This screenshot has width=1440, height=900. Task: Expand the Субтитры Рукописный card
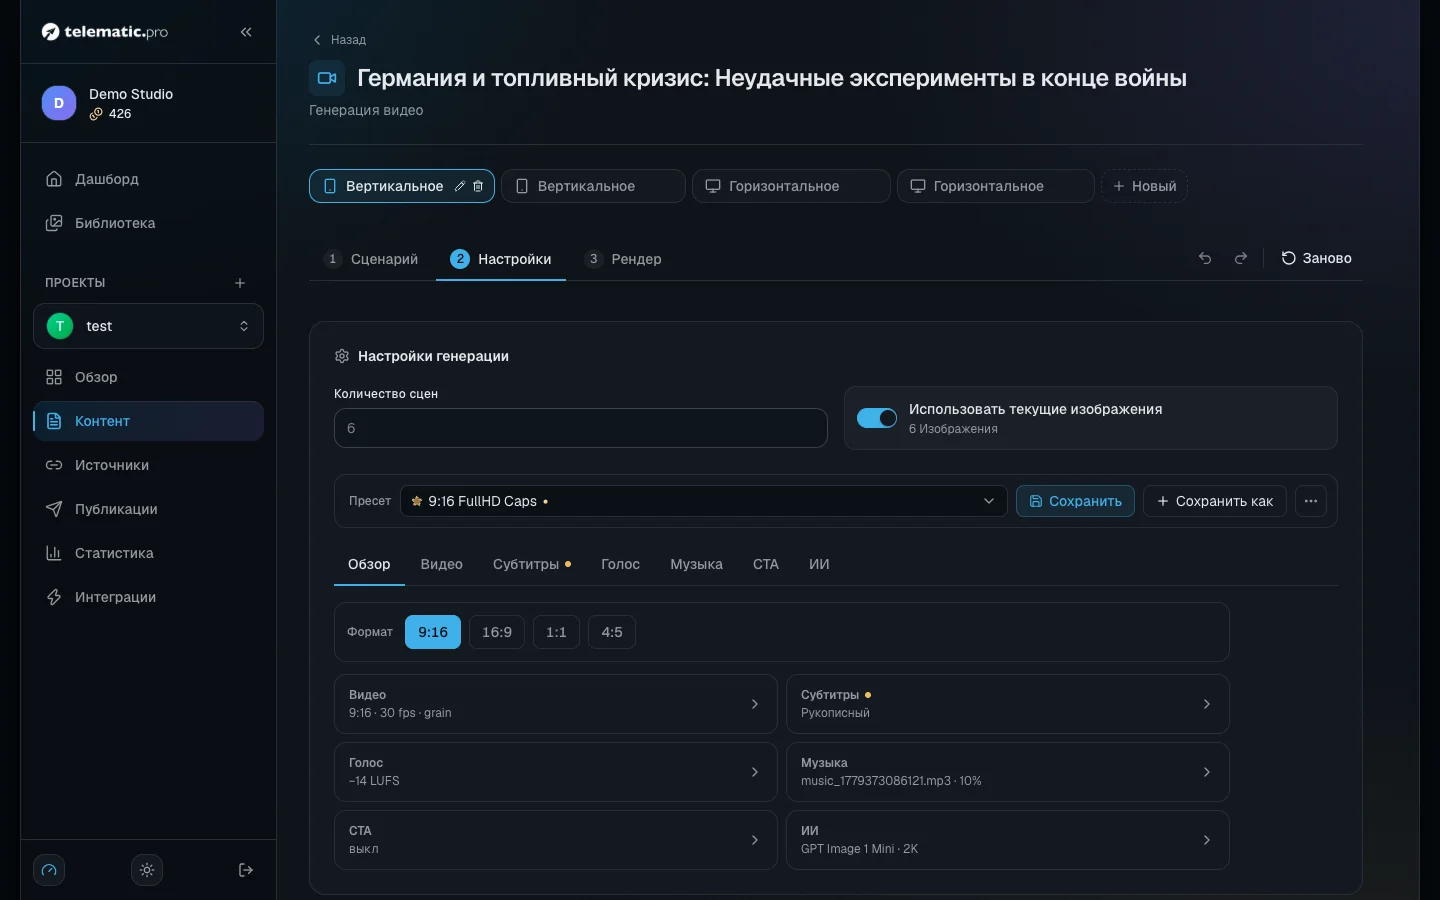[1007, 704]
